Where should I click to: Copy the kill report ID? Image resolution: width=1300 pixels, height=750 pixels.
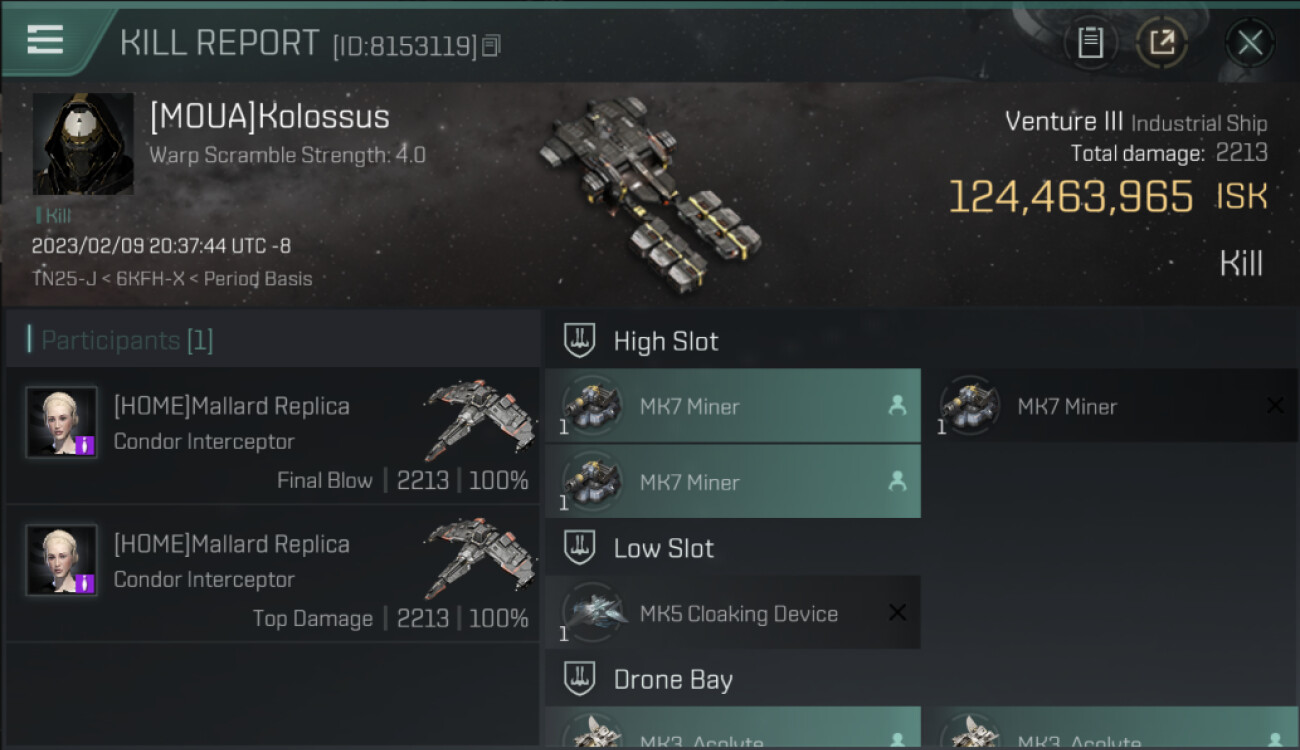(491, 46)
